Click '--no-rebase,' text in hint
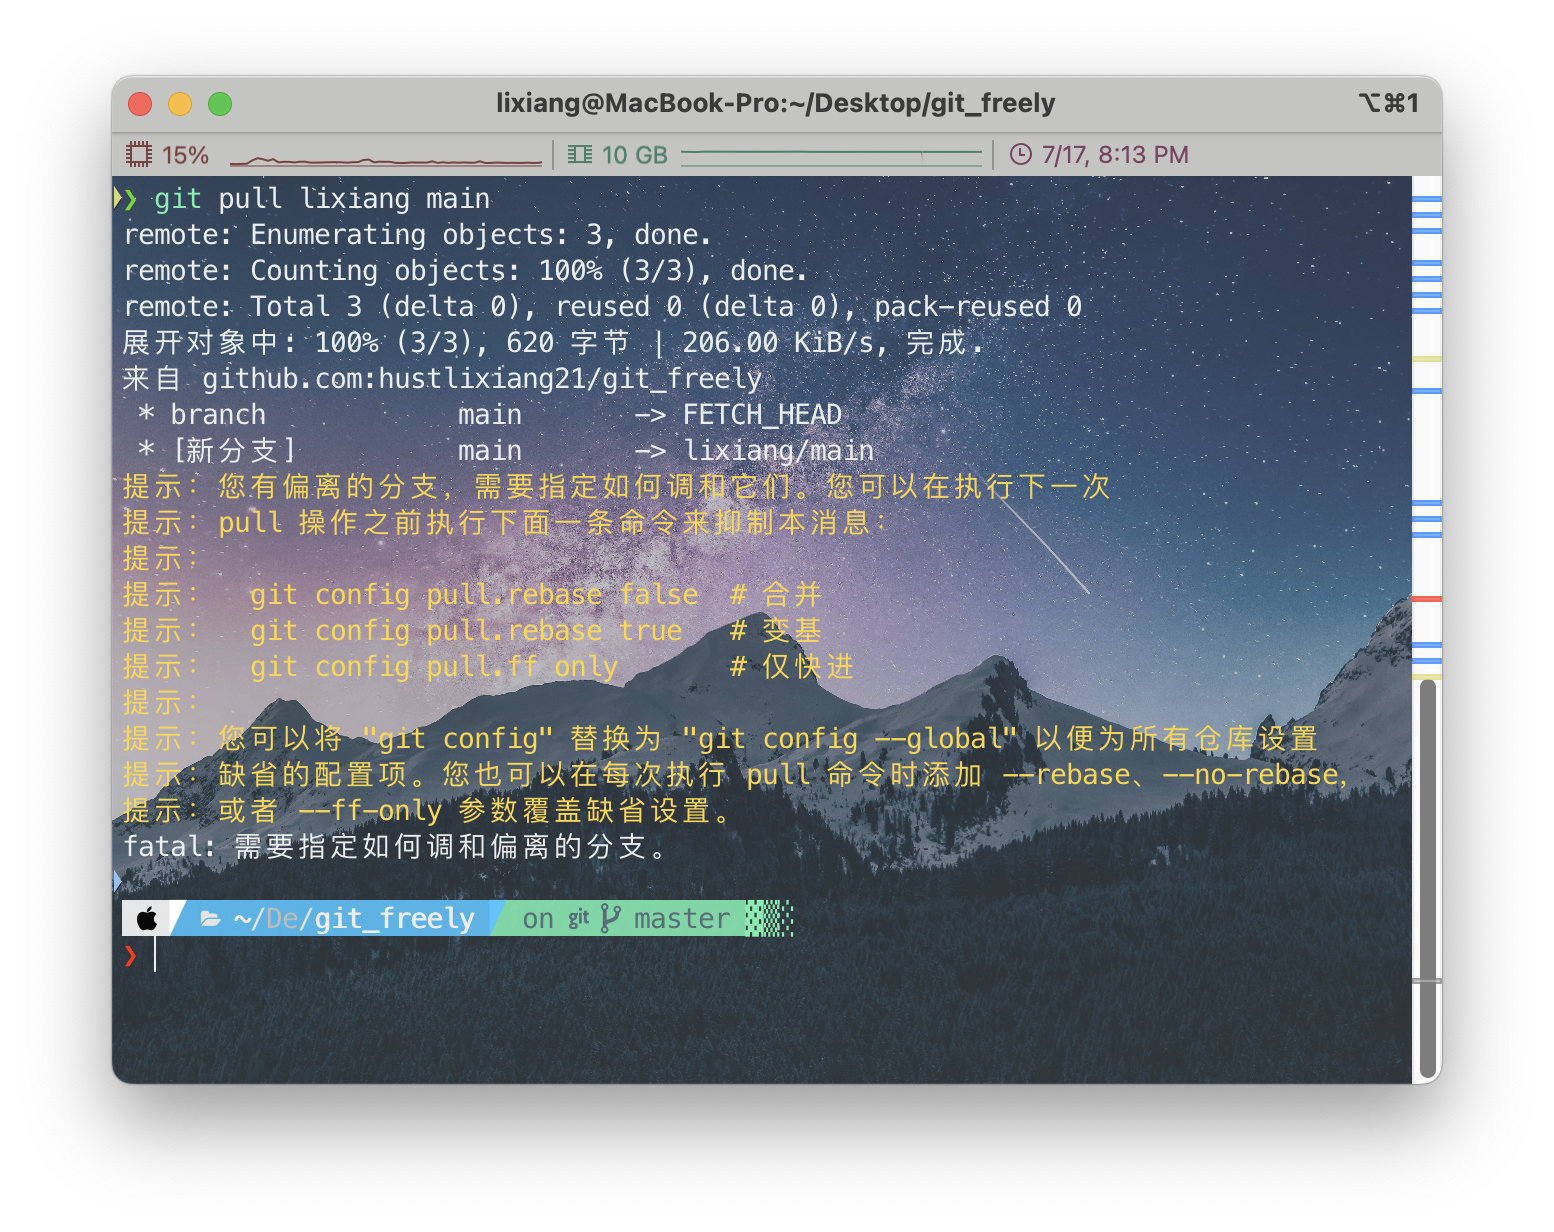The image size is (1554, 1232). pyautogui.click(x=1256, y=774)
